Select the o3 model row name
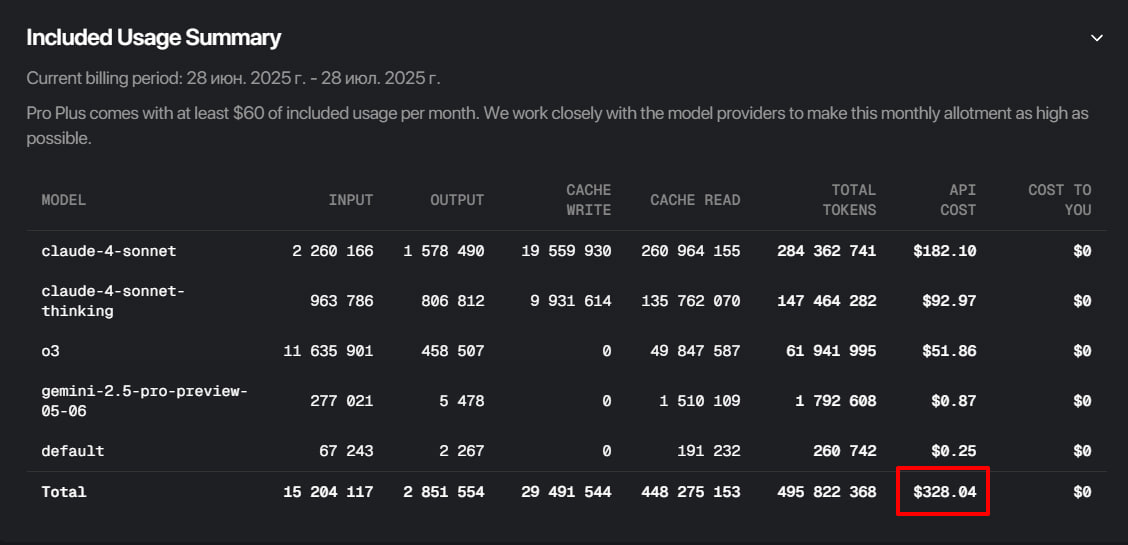 (50, 351)
